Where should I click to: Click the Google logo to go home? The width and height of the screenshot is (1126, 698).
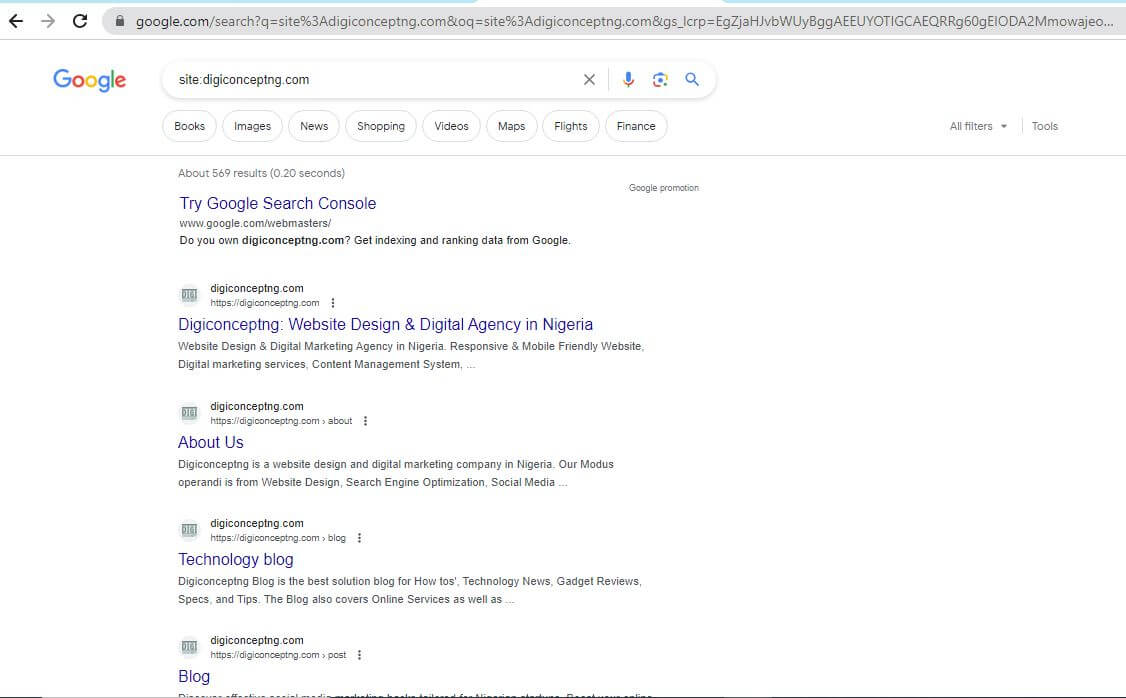click(x=89, y=80)
